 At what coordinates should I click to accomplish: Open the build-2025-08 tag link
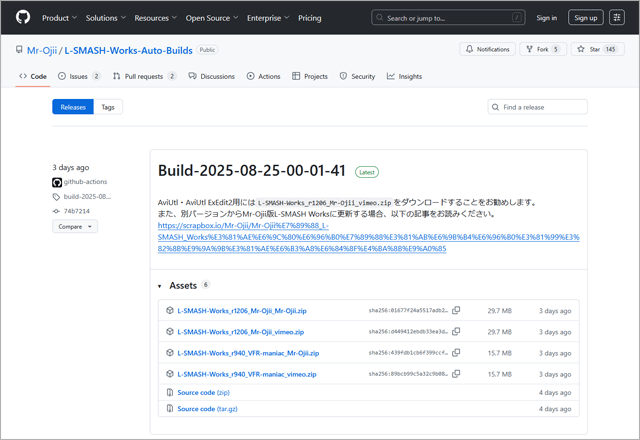(x=87, y=196)
